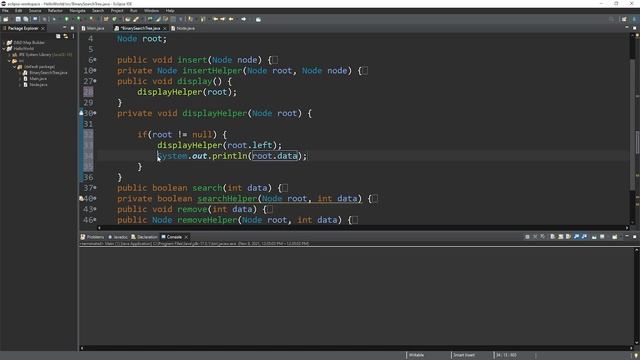Select Node.java in Package Explorer tree
The height and width of the screenshot is (360, 640).
pos(35,85)
